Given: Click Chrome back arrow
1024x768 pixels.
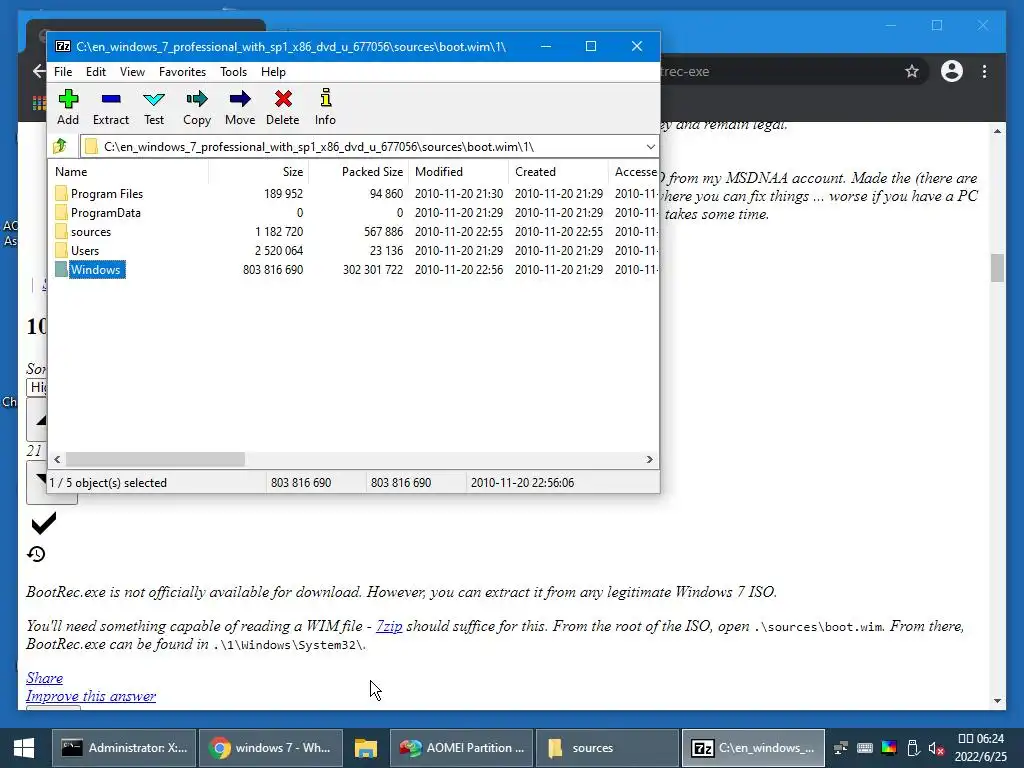Looking at the screenshot, I should [x=39, y=71].
